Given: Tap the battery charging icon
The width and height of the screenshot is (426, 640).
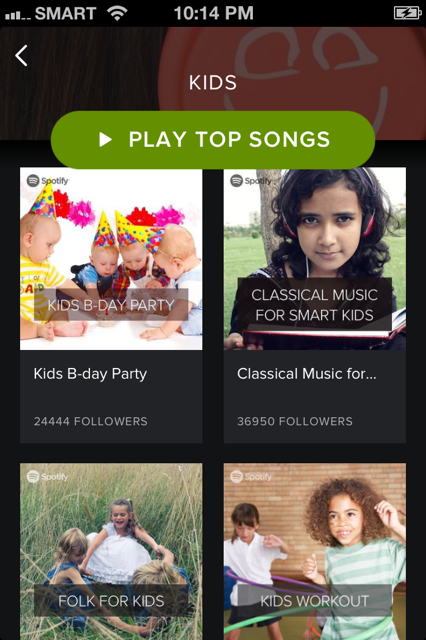Looking at the screenshot, I should coord(407,13).
